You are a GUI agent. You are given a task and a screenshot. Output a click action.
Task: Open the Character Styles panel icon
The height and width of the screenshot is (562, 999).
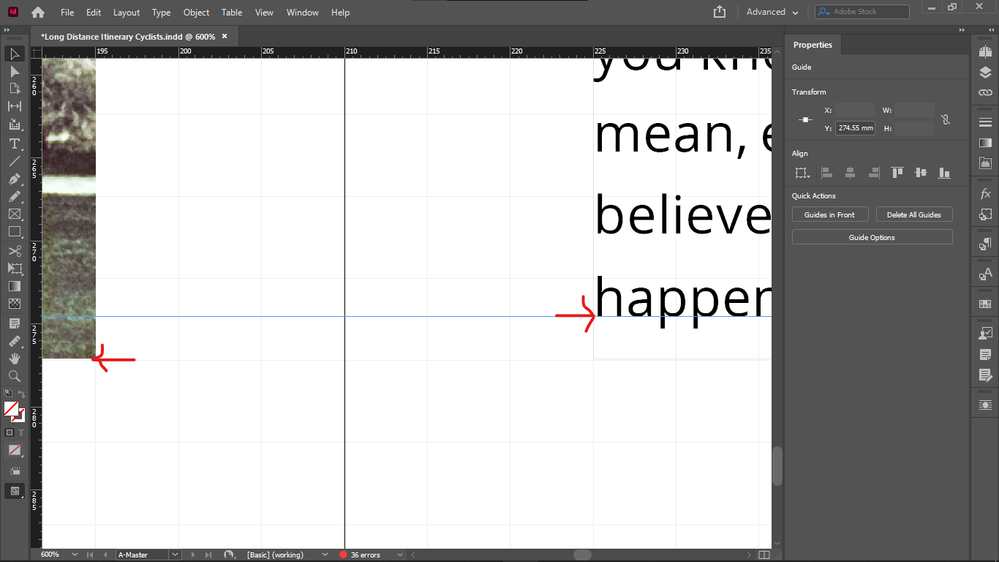(x=985, y=274)
